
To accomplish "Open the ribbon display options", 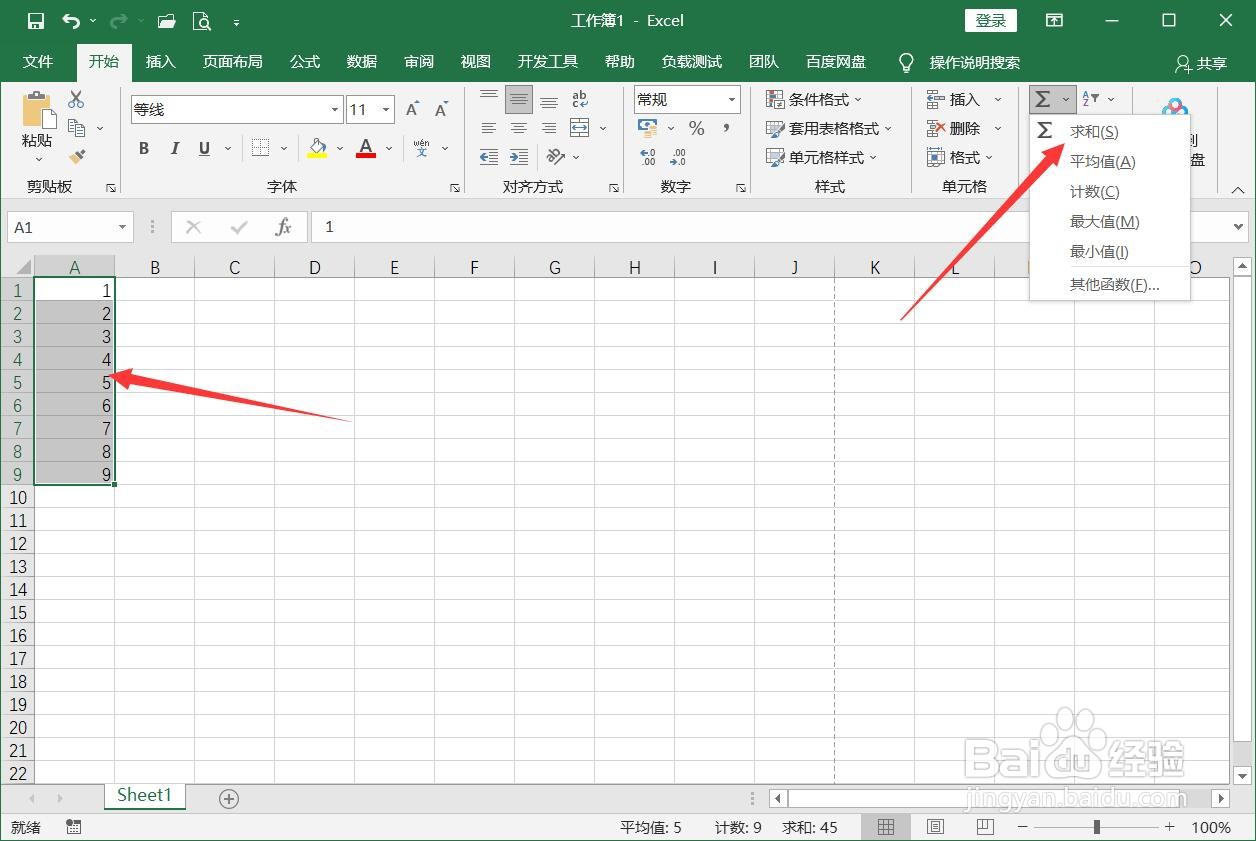I will [1054, 20].
